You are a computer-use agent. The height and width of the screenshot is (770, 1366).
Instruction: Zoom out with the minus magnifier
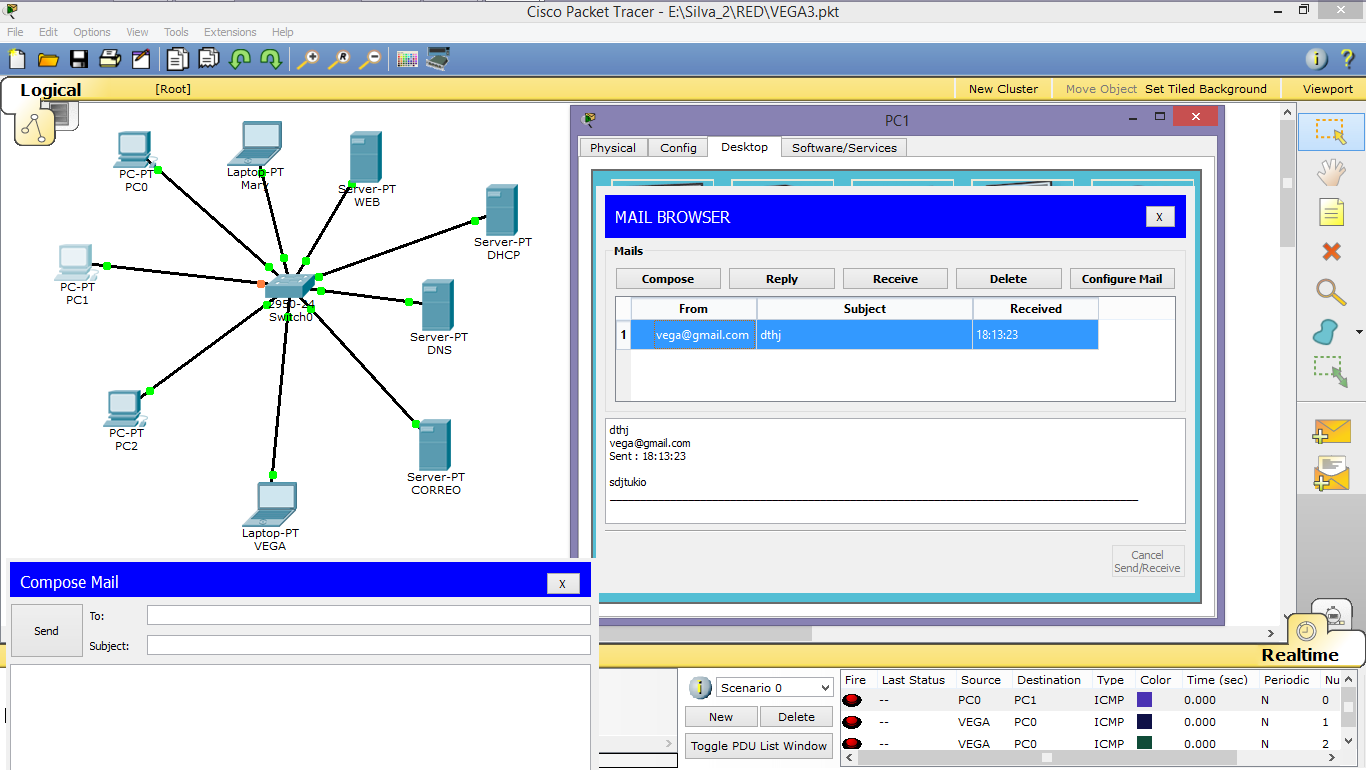tap(370, 59)
